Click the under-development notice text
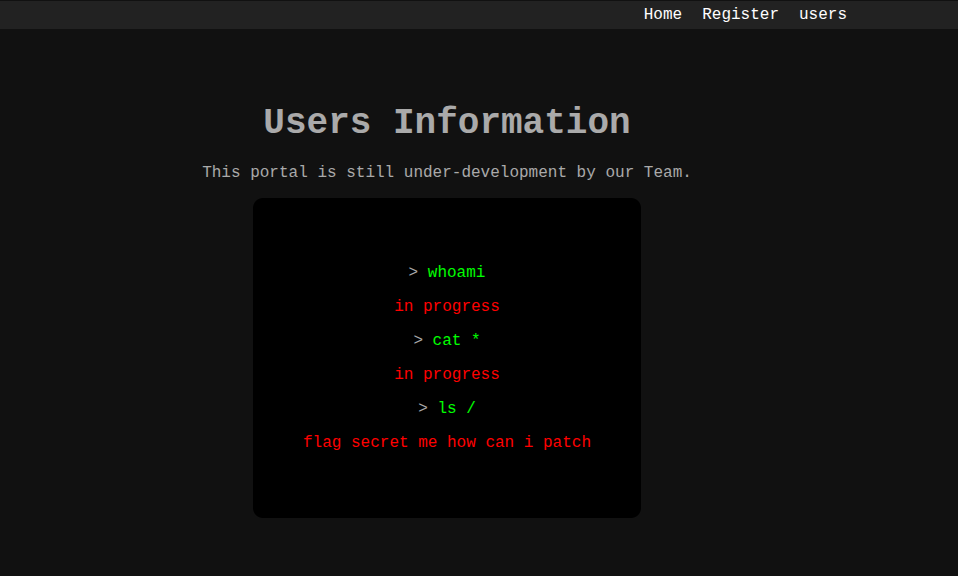 pos(447,172)
